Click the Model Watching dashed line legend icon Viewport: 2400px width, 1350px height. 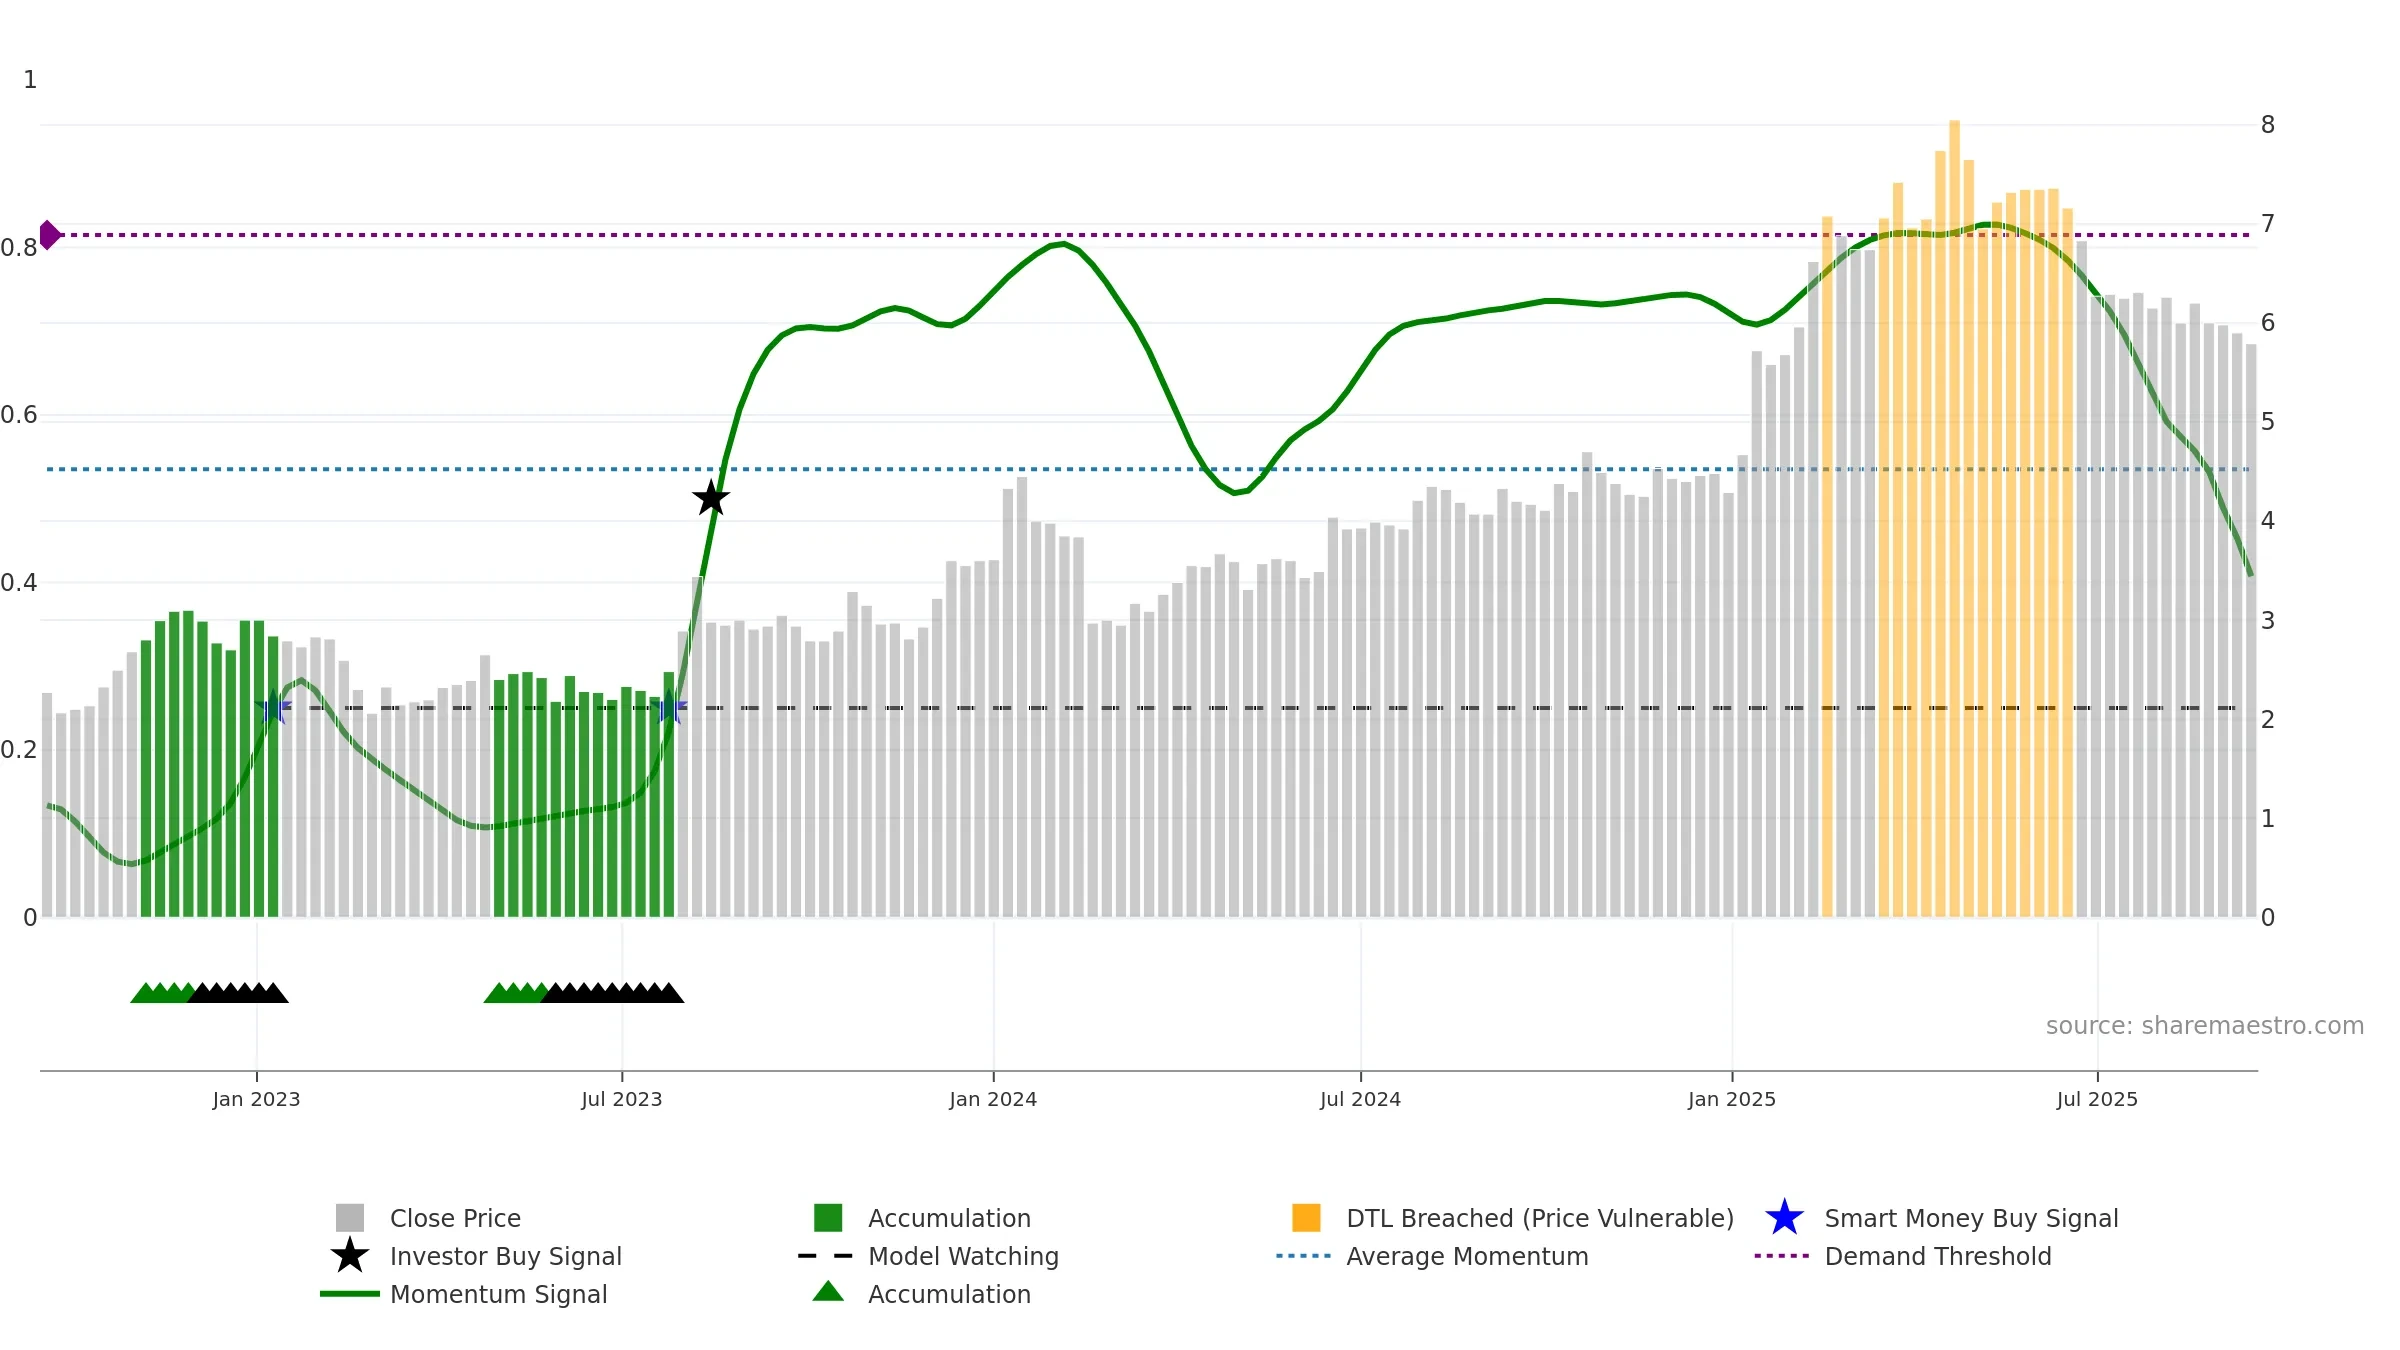click(826, 1256)
